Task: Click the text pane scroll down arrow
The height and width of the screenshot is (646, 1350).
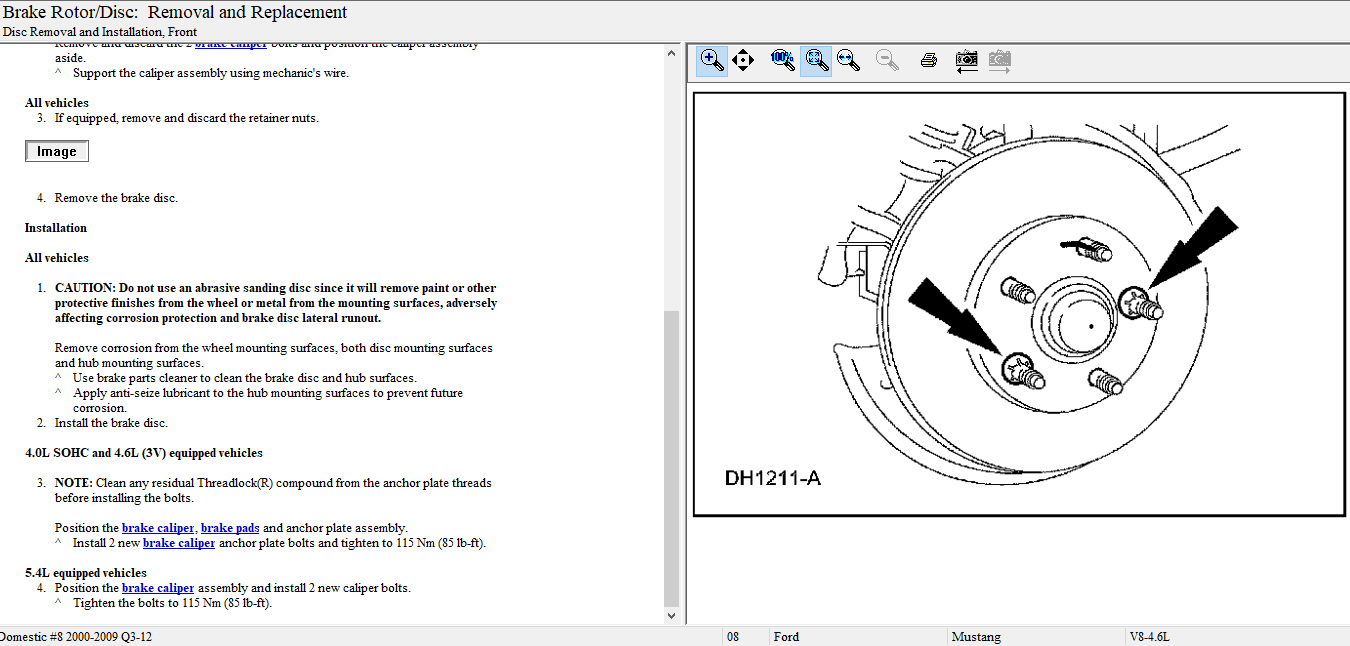Action: coord(671,616)
